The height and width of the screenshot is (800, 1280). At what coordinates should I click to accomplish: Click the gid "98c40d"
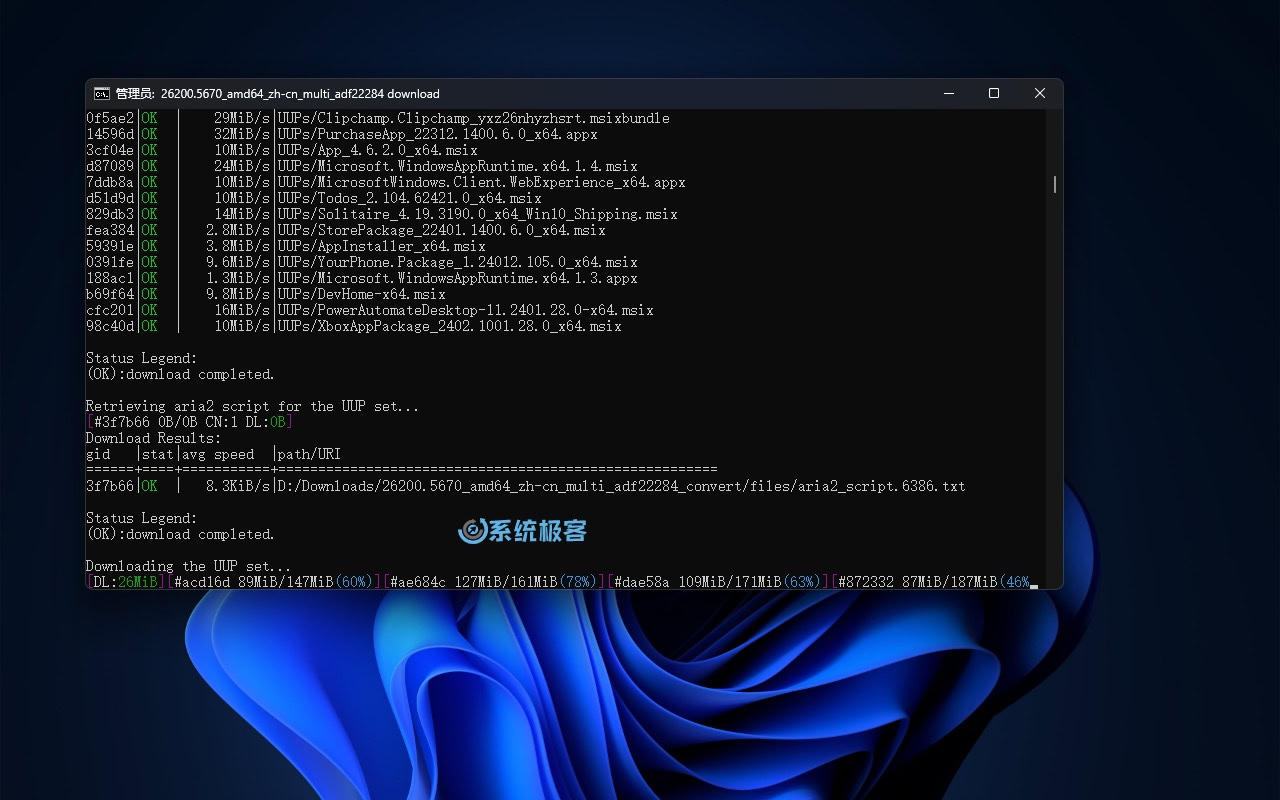click(x=110, y=326)
